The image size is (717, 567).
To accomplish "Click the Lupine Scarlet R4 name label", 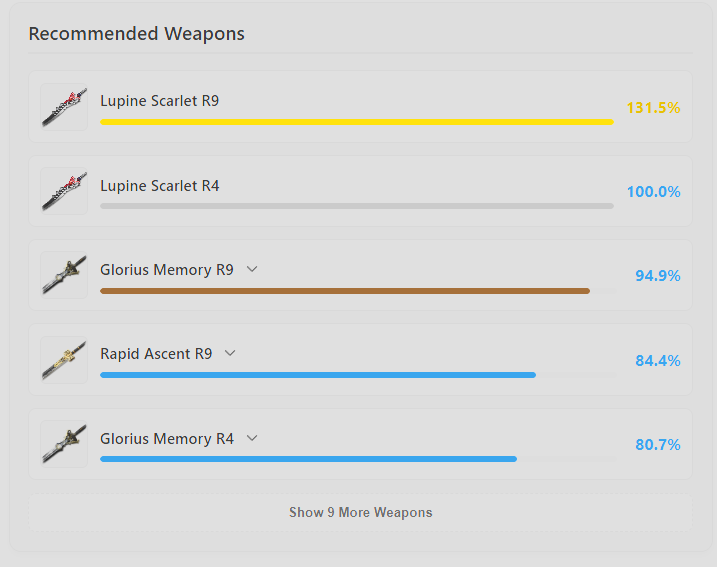I will point(159,185).
